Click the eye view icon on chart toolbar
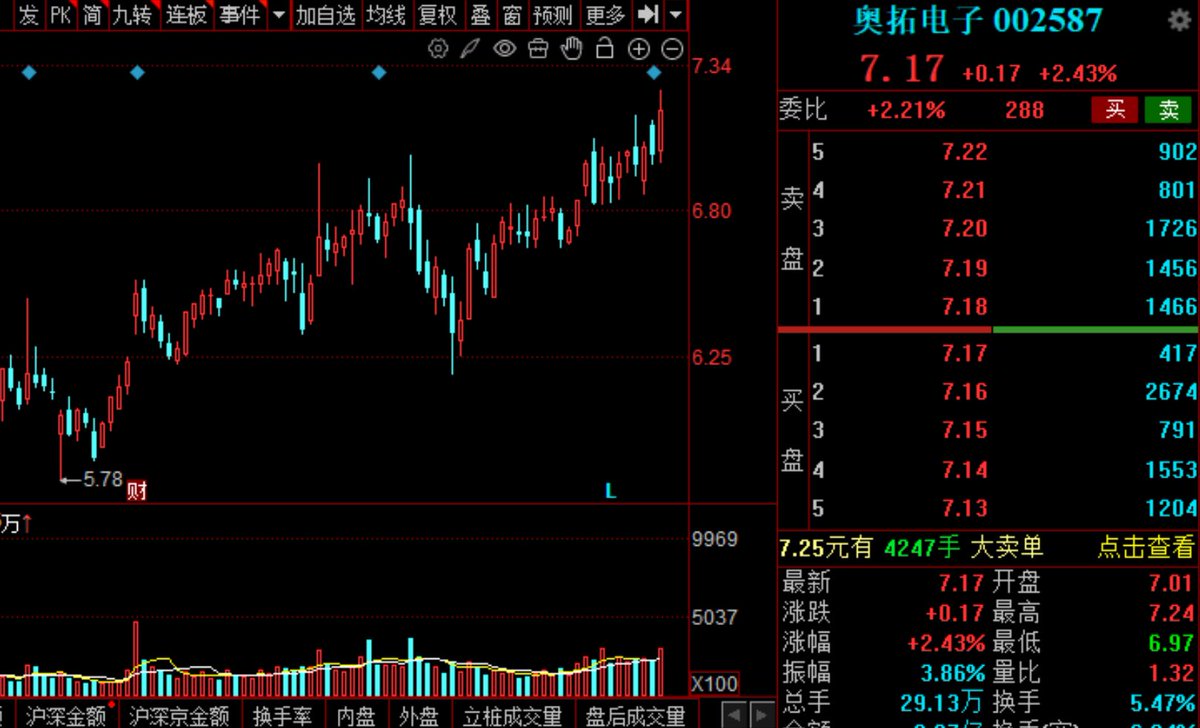The width and height of the screenshot is (1200, 728). tap(504, 47)
